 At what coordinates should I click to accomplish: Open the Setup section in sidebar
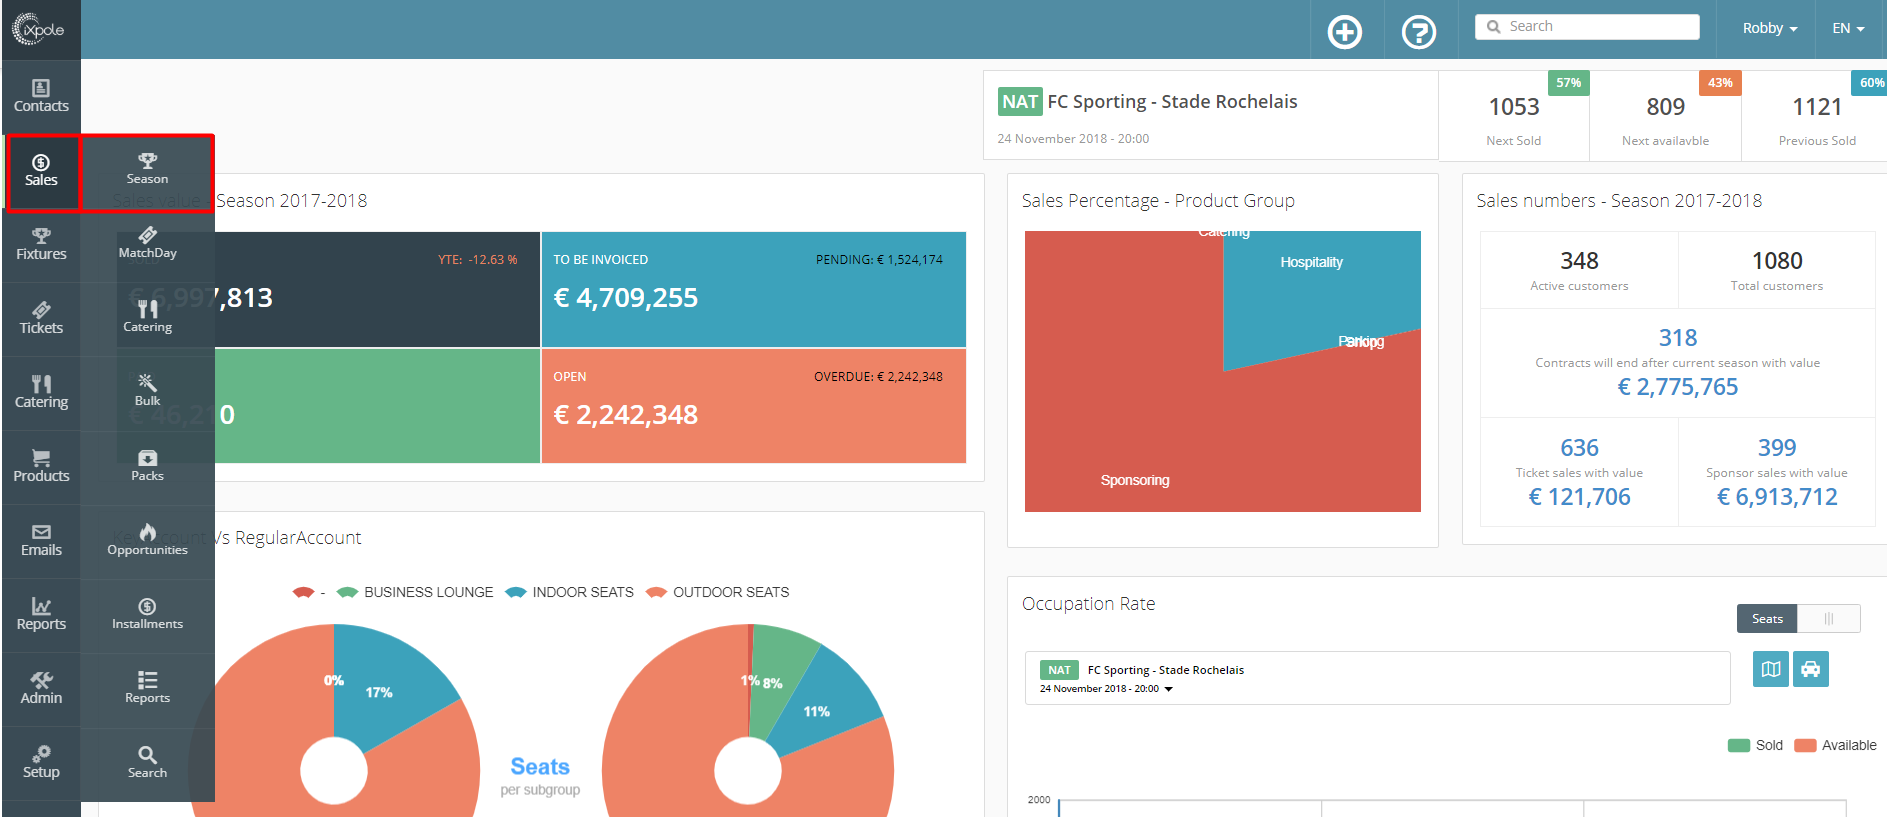pyautogui.click(x=41, y=763)
